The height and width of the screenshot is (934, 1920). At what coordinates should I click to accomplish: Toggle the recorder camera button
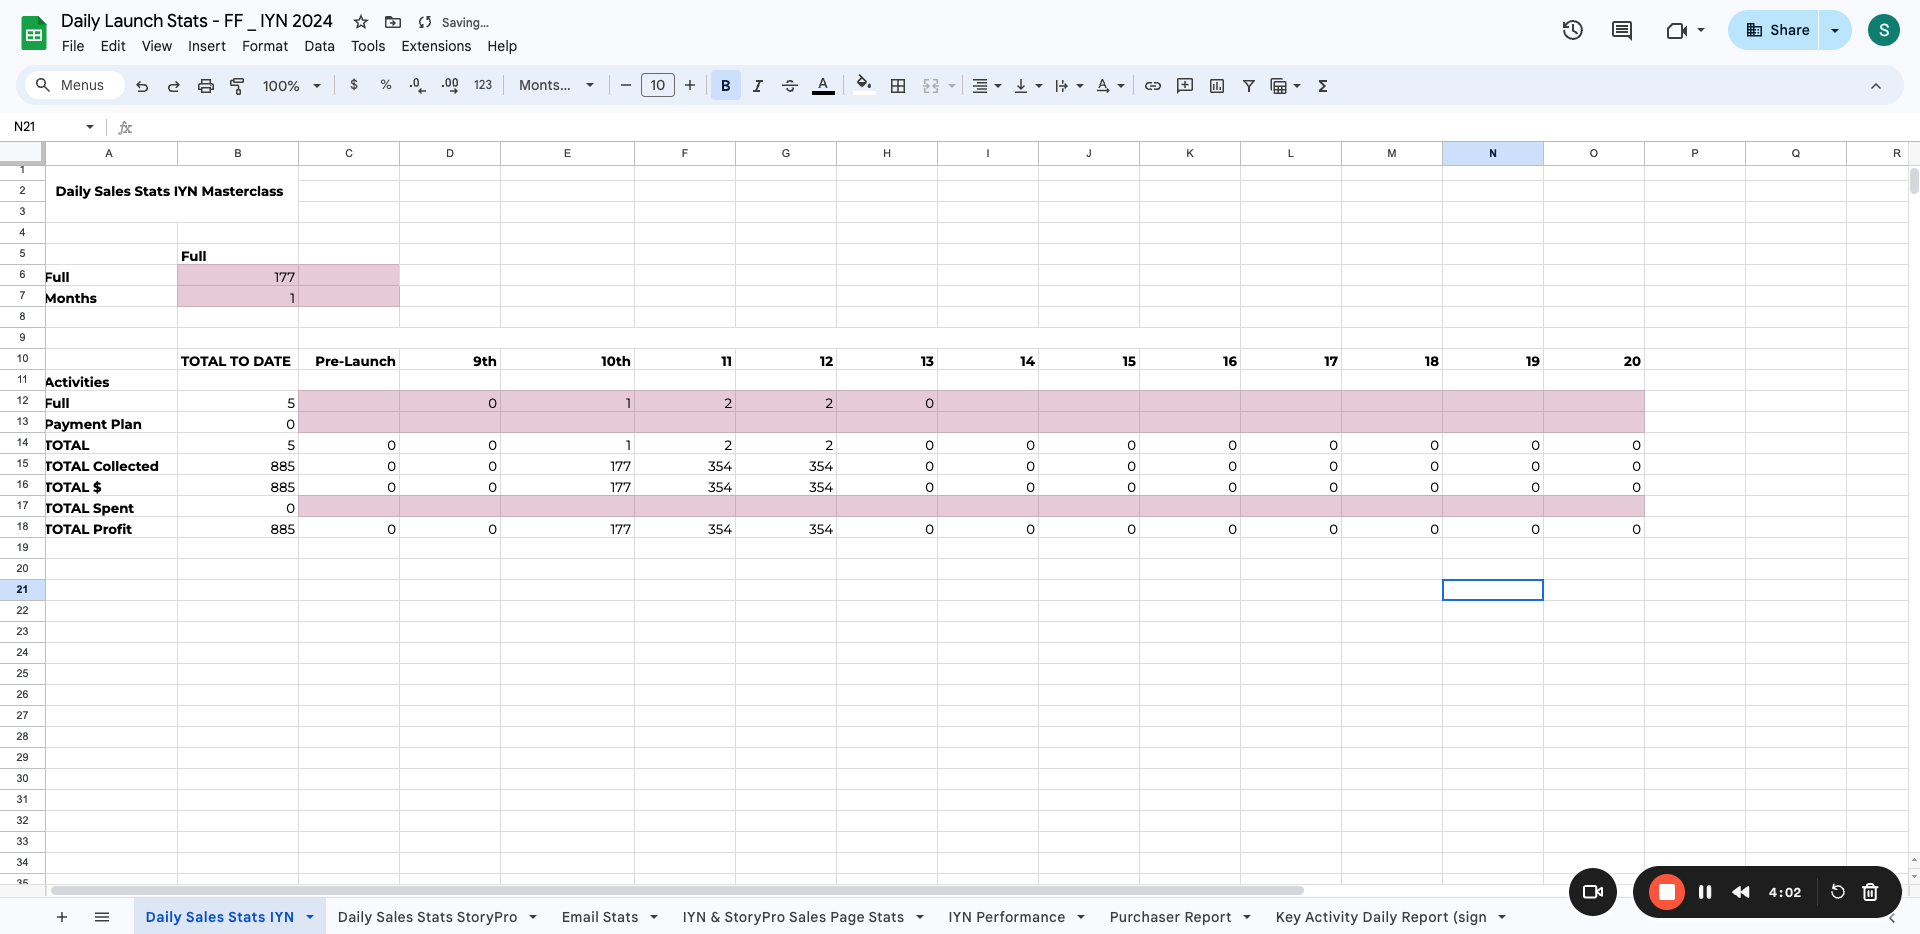click(x=1593, y=892)
